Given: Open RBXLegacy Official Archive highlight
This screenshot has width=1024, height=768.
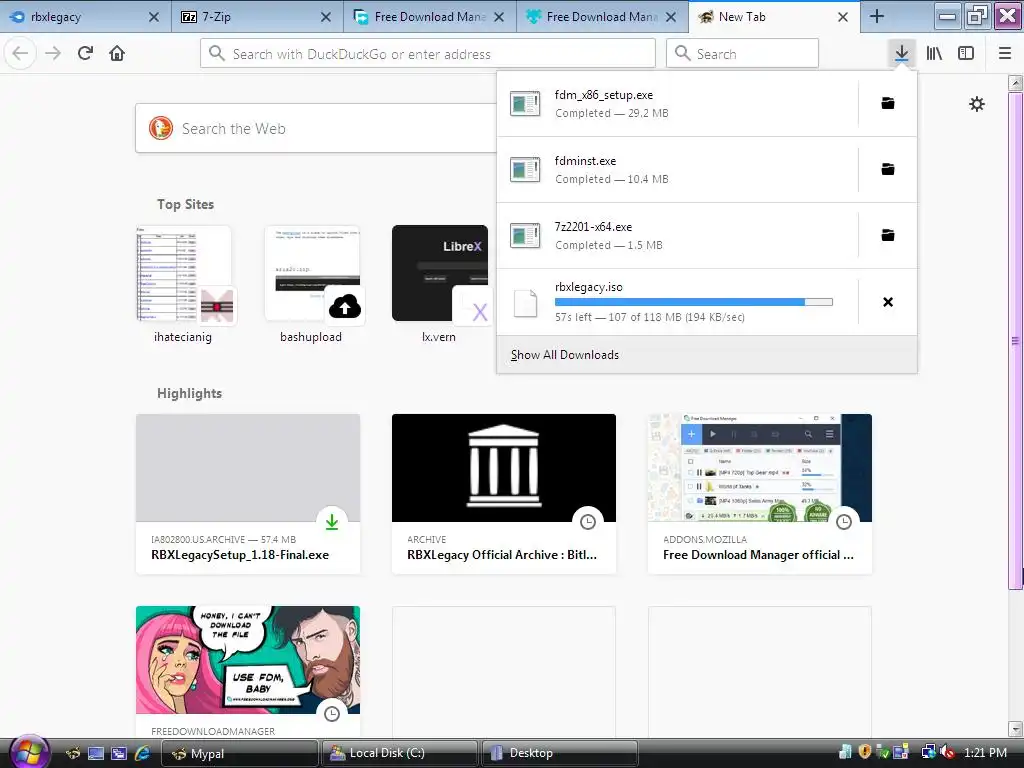Looking at the screenshot, I should tap(504, 494).
